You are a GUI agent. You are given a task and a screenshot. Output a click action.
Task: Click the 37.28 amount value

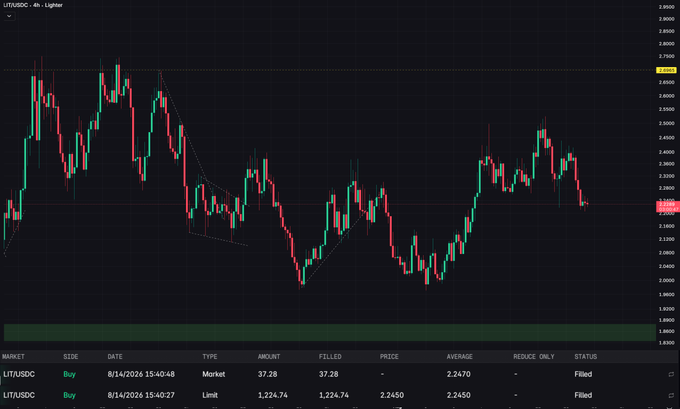click(x=267, y=374)
